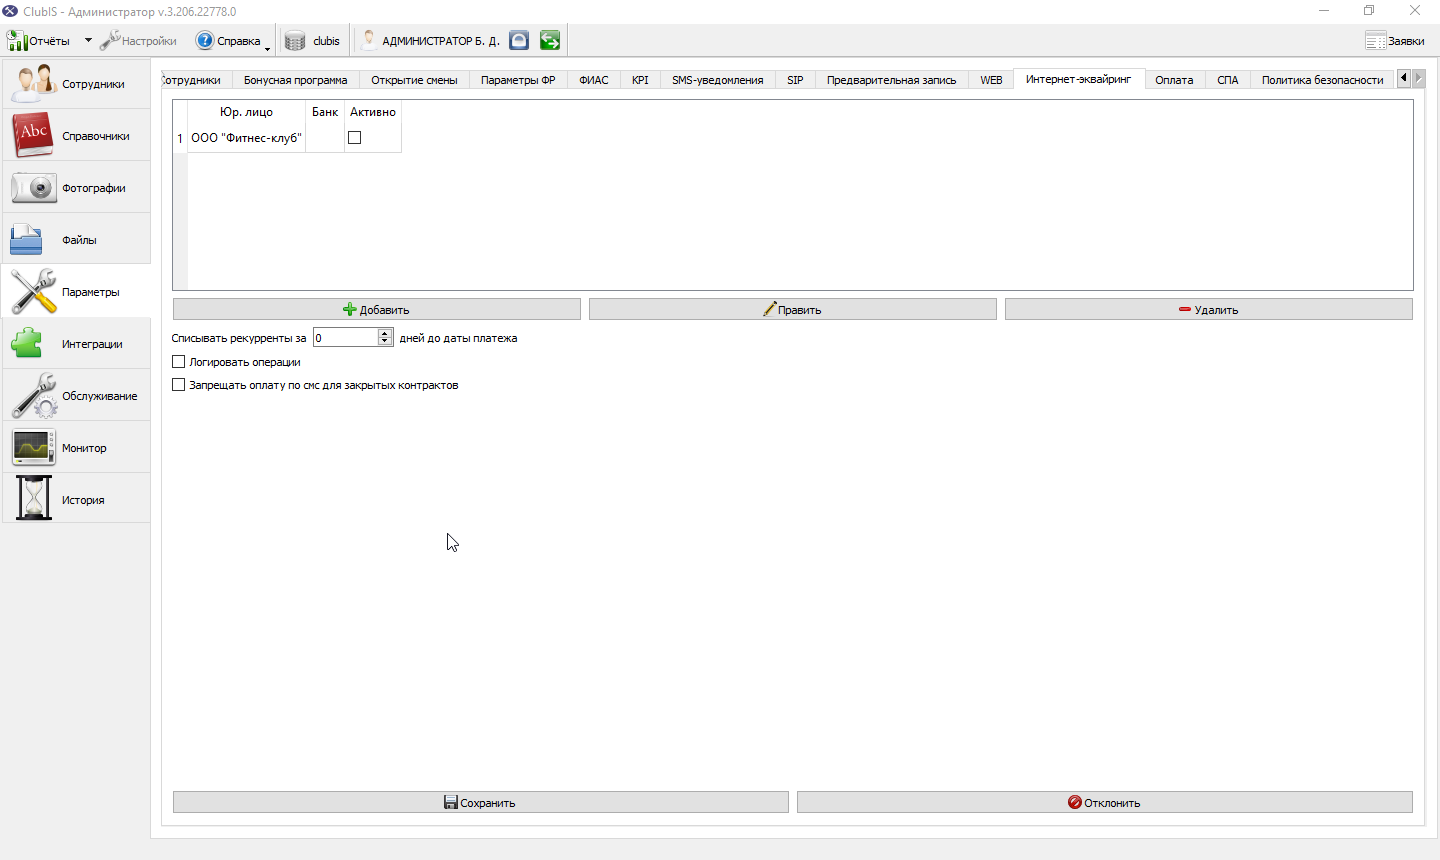This screenshot has width=1440, height=860.
Task: Click the Удалить delete button
Action: pos(1209,310)
